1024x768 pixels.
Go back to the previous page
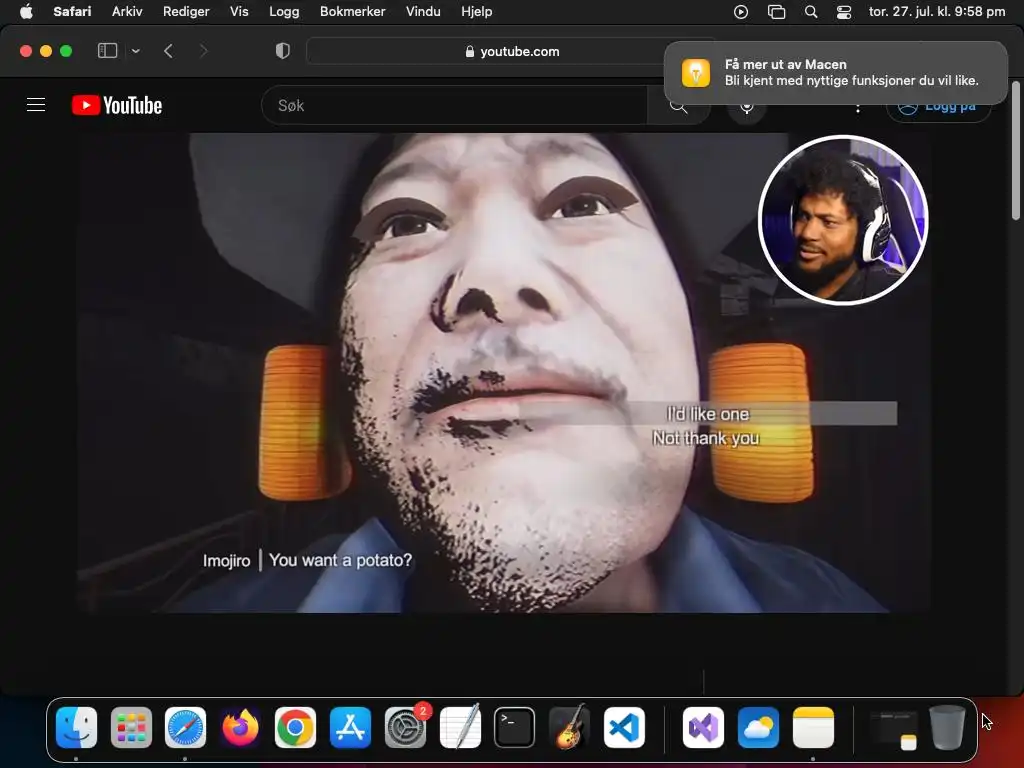(168, 51)
